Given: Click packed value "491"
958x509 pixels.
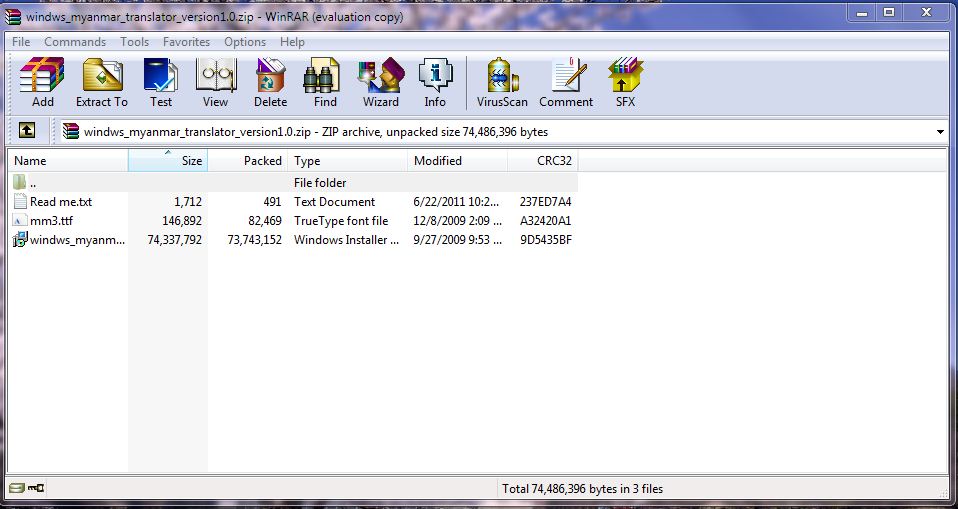Looking at the screenshot, I should [272, 202].
